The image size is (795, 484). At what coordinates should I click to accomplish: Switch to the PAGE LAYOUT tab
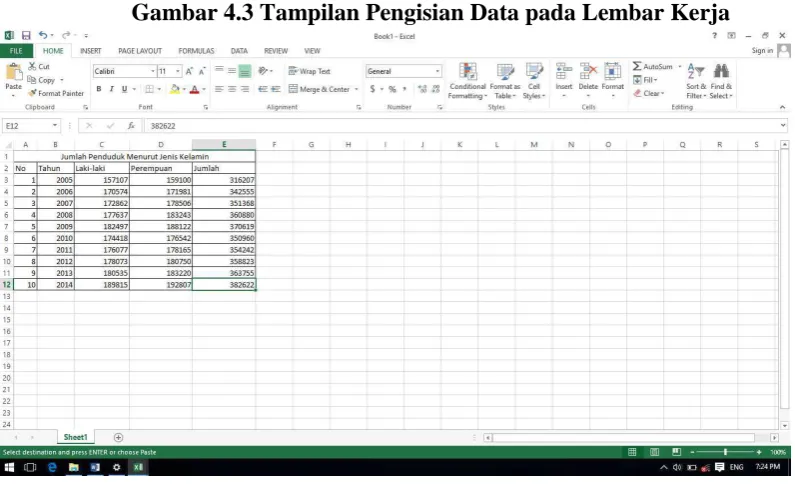pyautogui.click(x=140, y=51)
